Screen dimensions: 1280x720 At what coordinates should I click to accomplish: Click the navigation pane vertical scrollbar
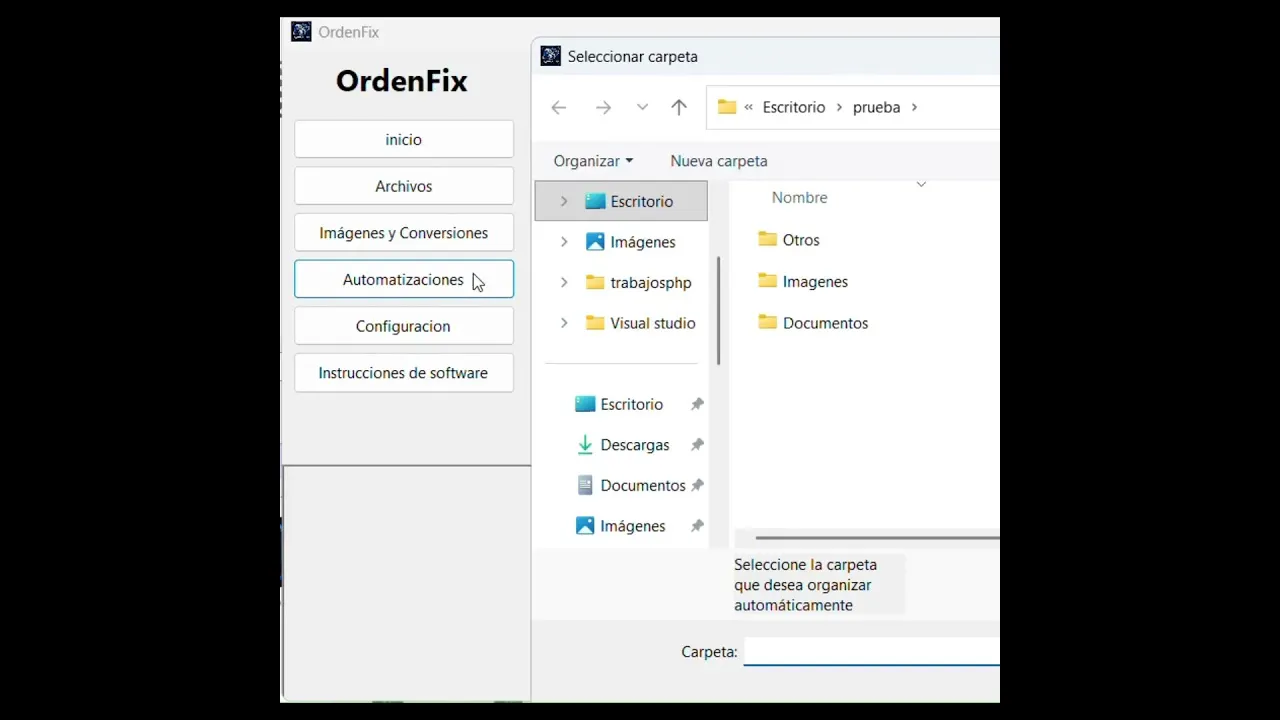click(719, 310)
